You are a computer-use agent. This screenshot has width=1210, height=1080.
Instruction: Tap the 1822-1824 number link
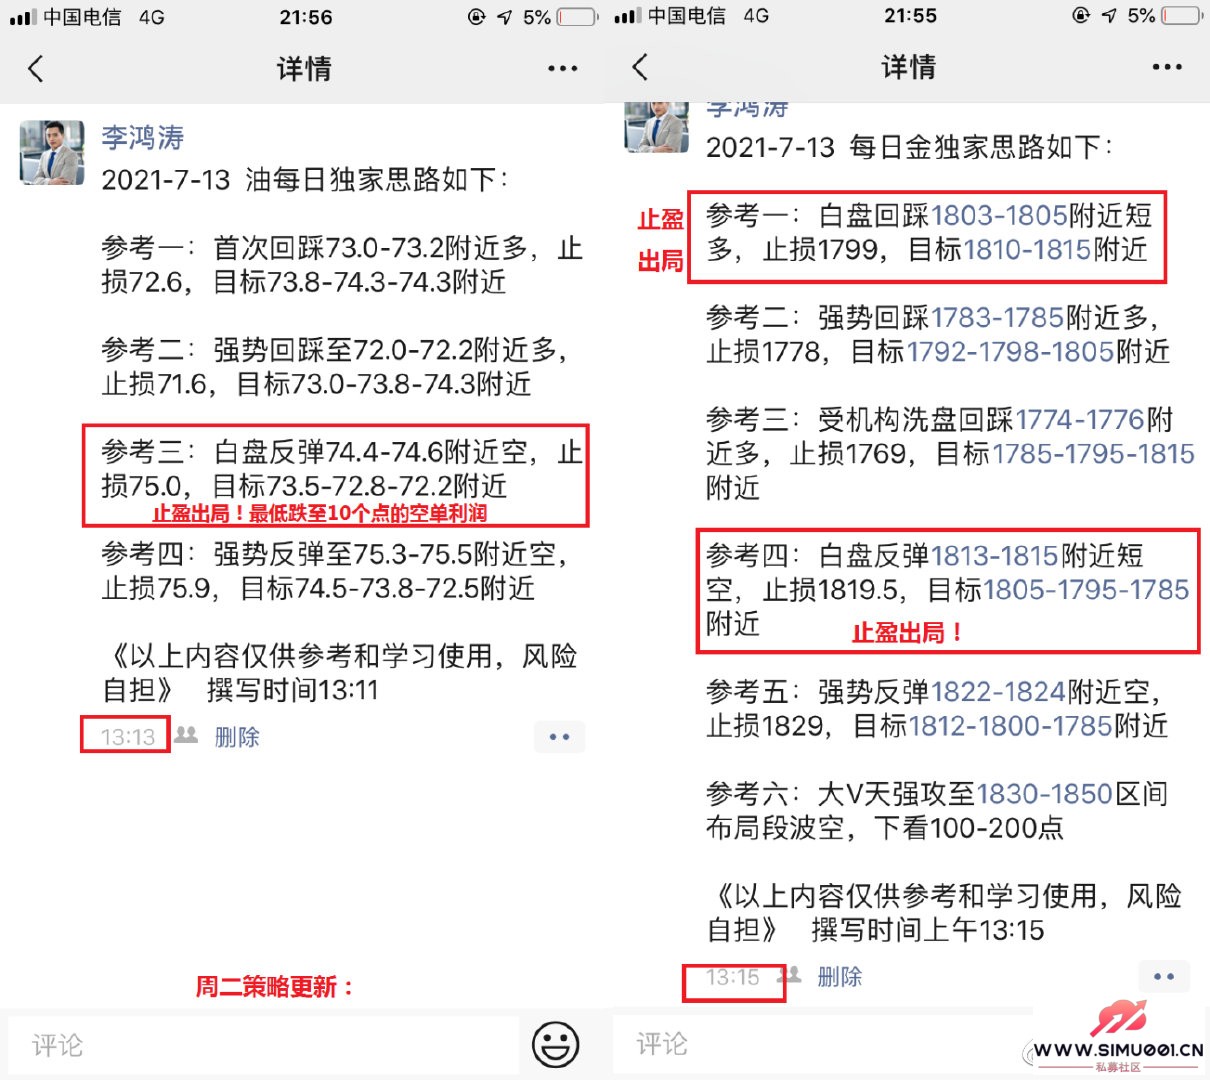coord(998,691)
